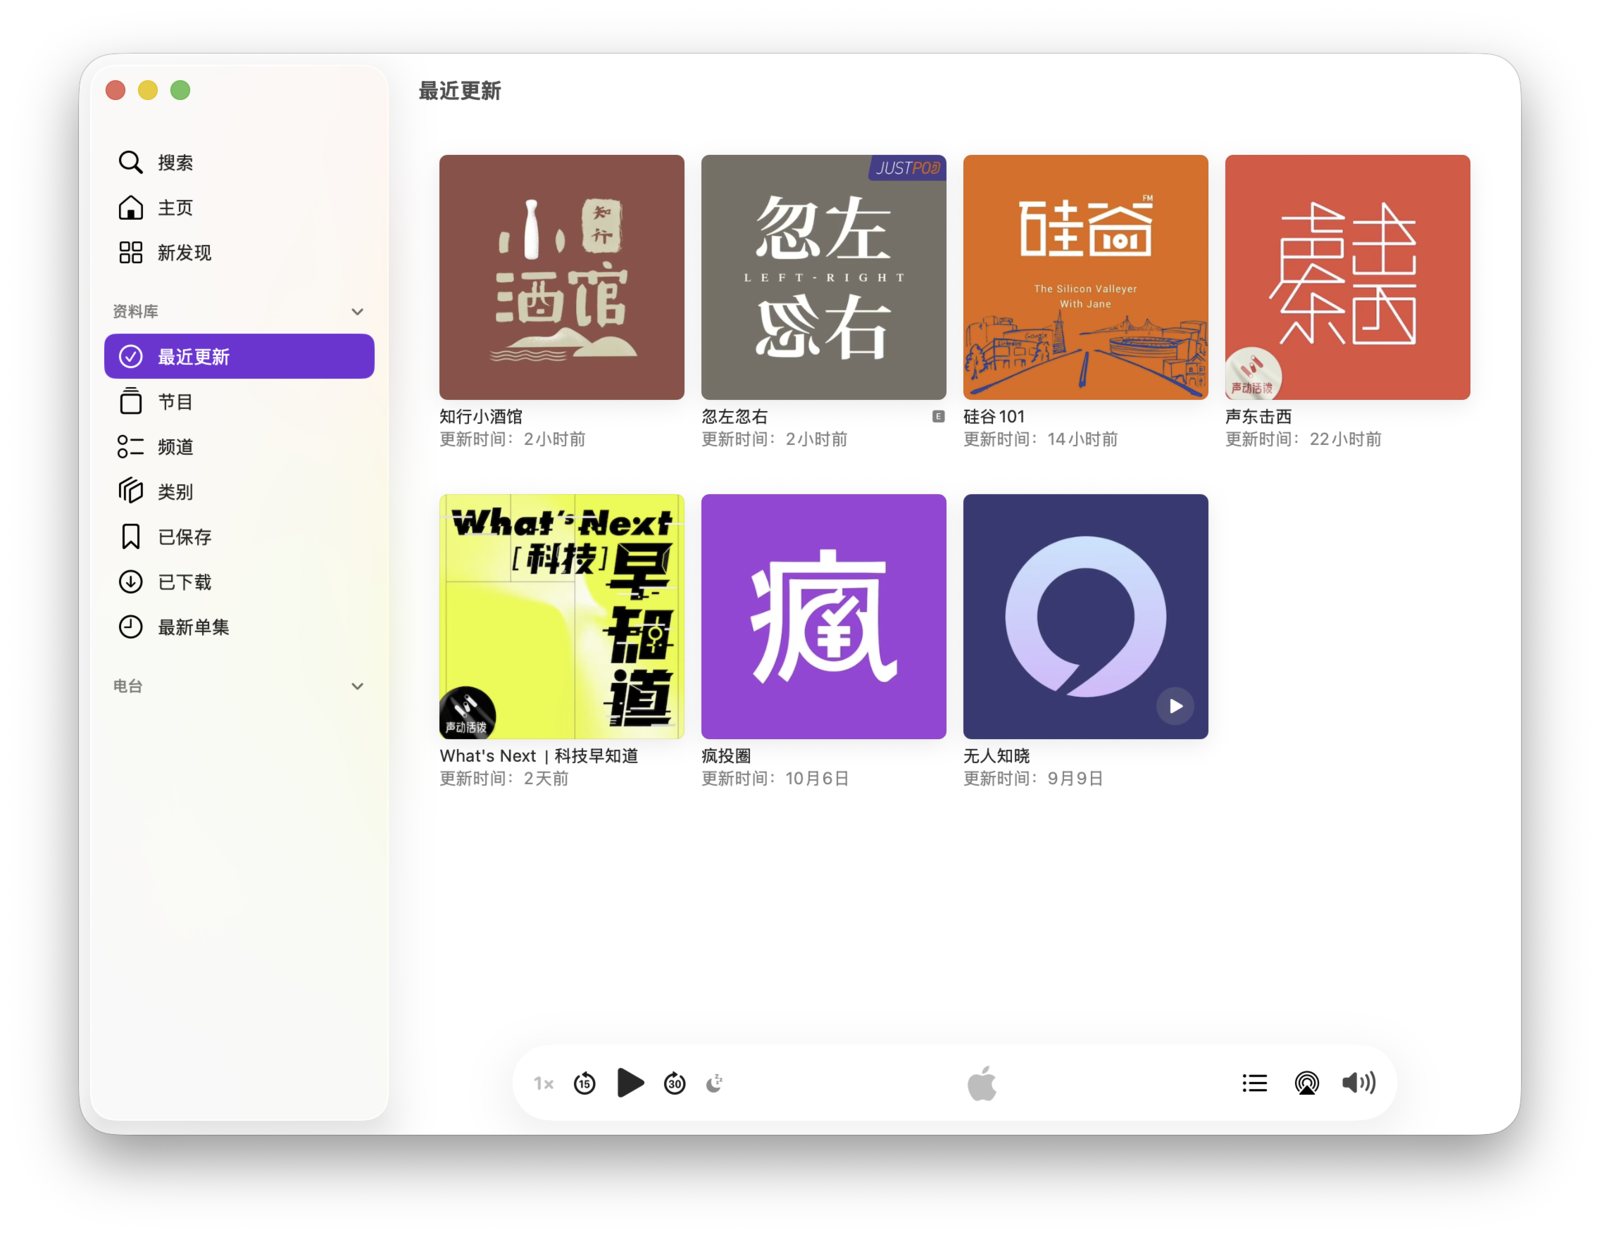Click the play button in playback bar
Image resolution: width=1600 pixels, height=1239 pixels.
630,1083
